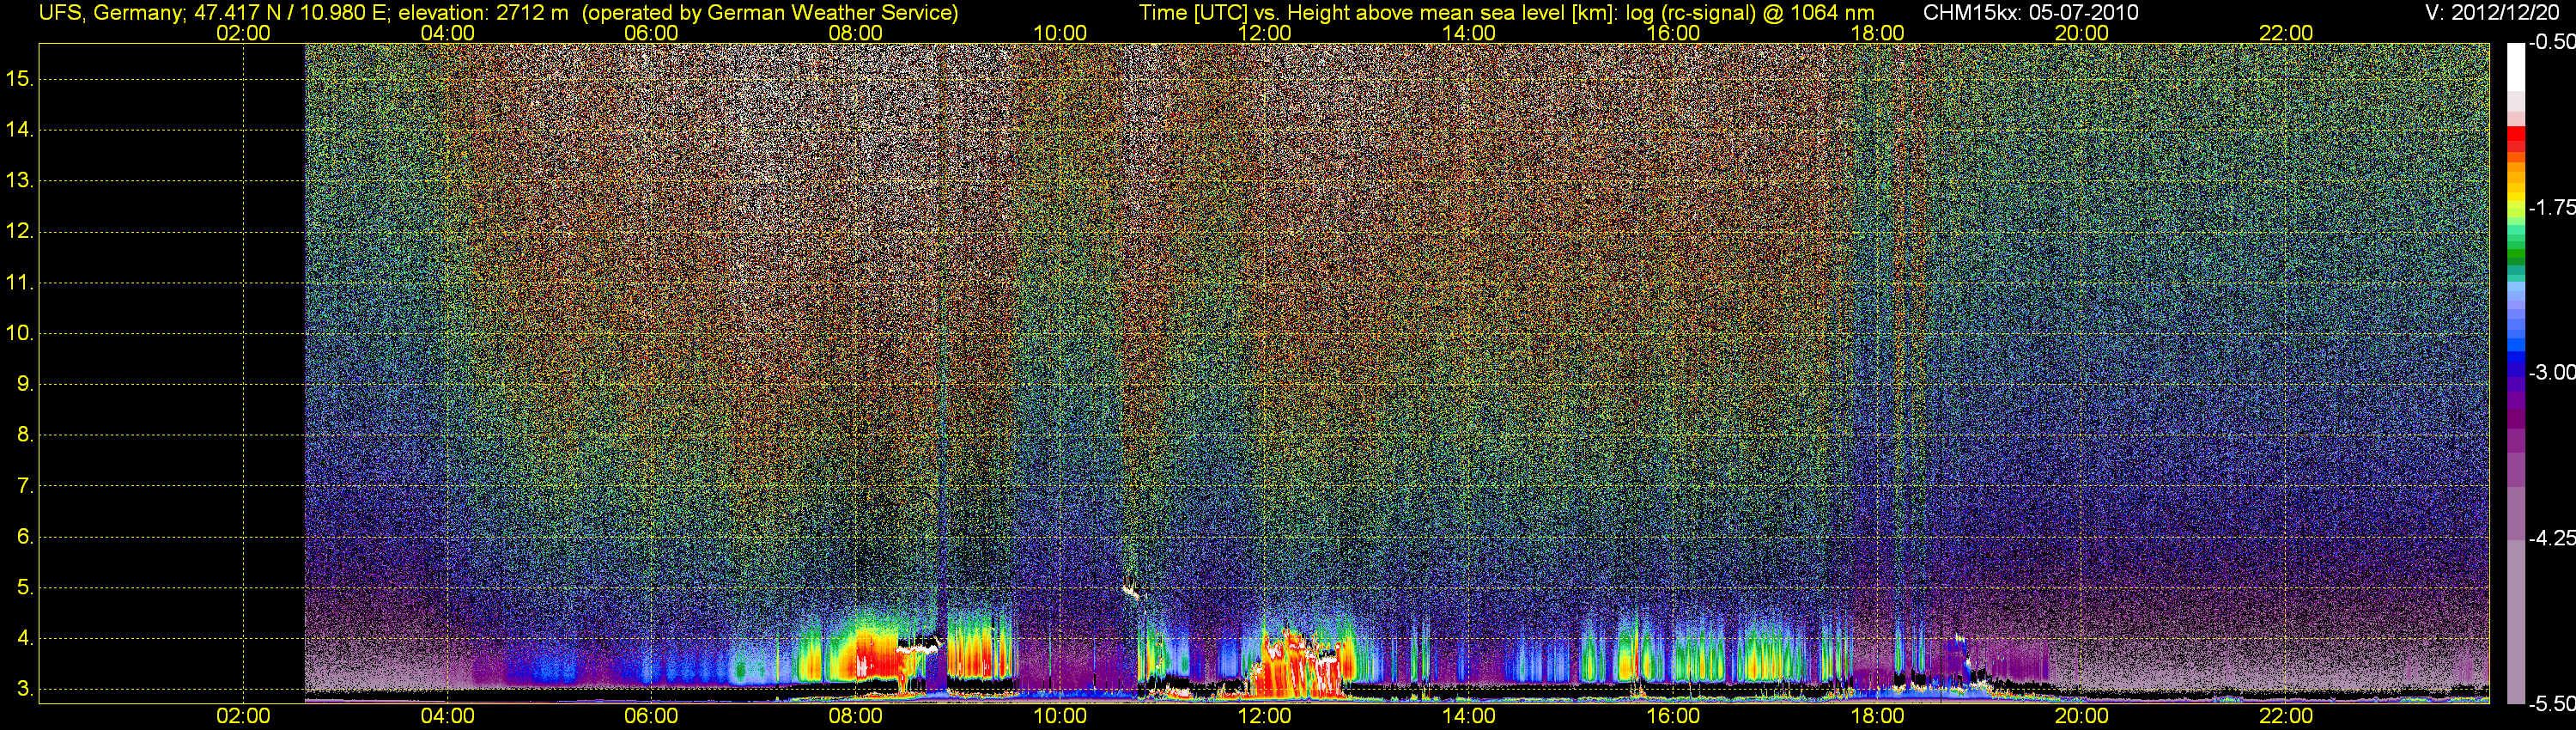Screen dimensions: 2576x730
Task: Click the 15 km height axis label
Action: coord(20,79)
